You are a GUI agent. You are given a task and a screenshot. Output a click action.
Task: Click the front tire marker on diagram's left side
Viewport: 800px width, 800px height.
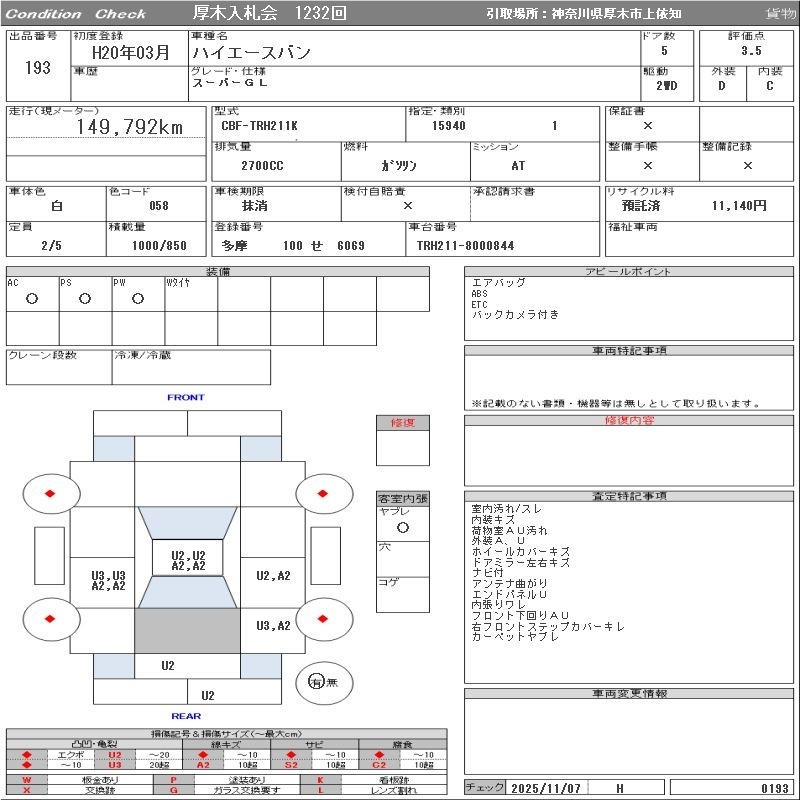(x=50, y=494)
